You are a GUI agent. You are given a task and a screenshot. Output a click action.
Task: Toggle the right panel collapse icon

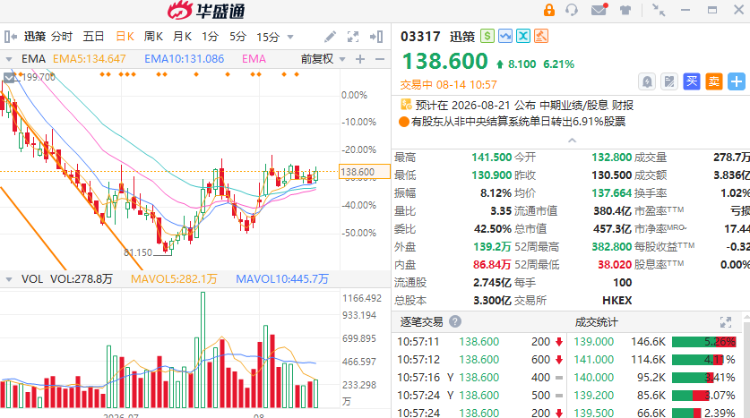[376, 36]
